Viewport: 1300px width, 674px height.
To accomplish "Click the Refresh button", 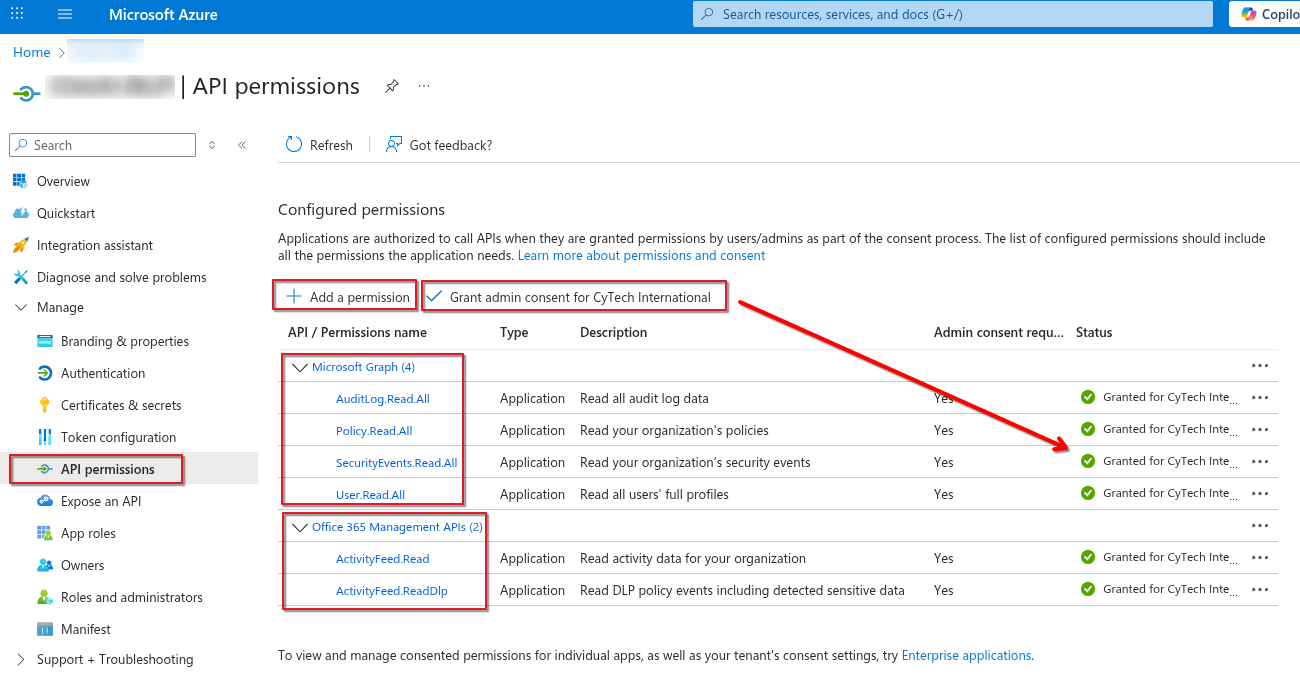I will click(319, 145).
